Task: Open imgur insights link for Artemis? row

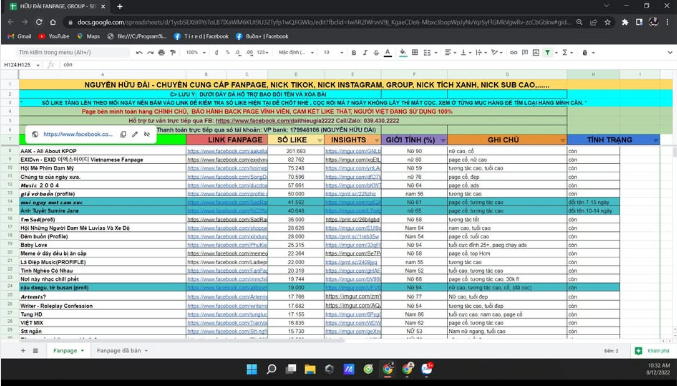Action: coord(353,297)
